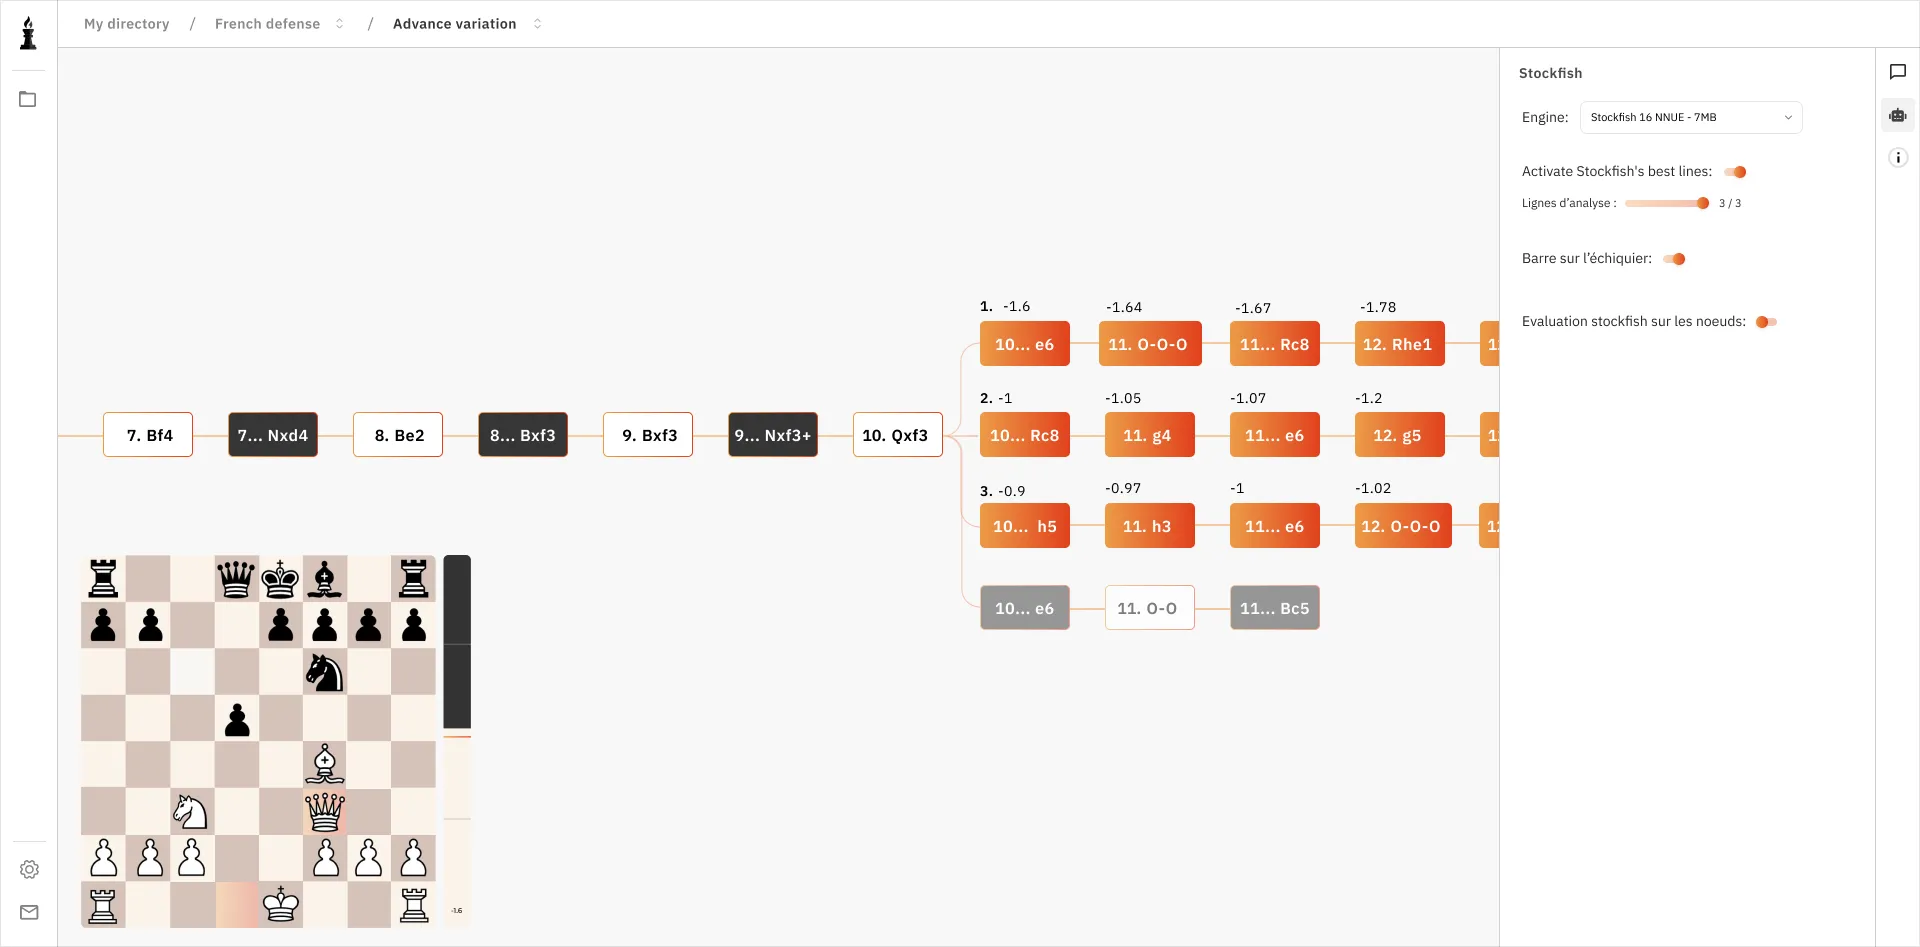Toggle Barre sur l'échiquier switch

pyautogui.click(x=1675, y=259)
